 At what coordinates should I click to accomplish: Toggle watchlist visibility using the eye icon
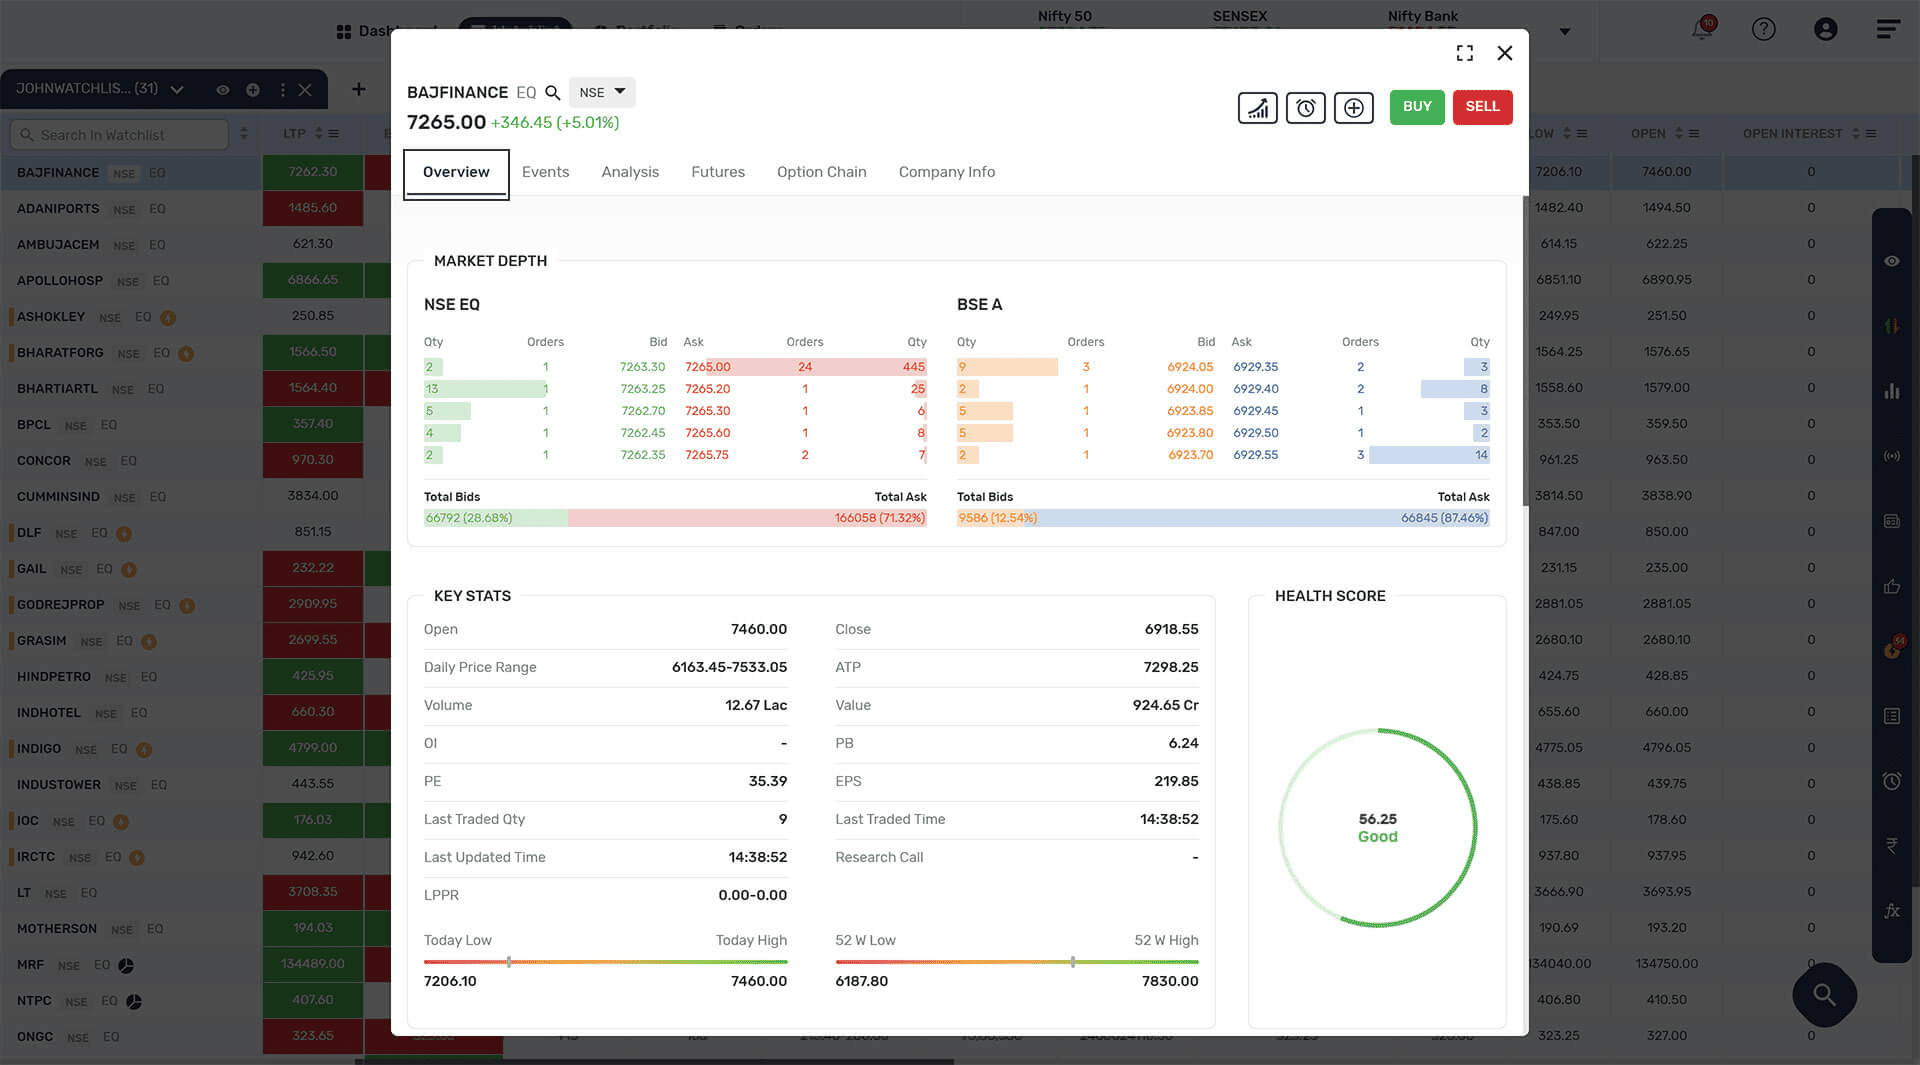(223, 90)
